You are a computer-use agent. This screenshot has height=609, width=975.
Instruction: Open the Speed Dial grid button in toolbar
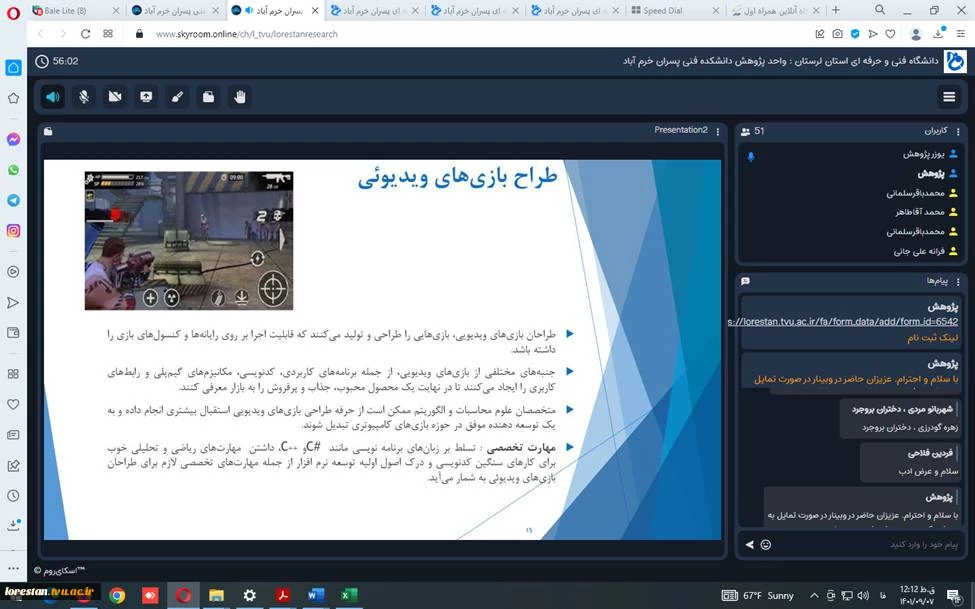pos(108,34)
